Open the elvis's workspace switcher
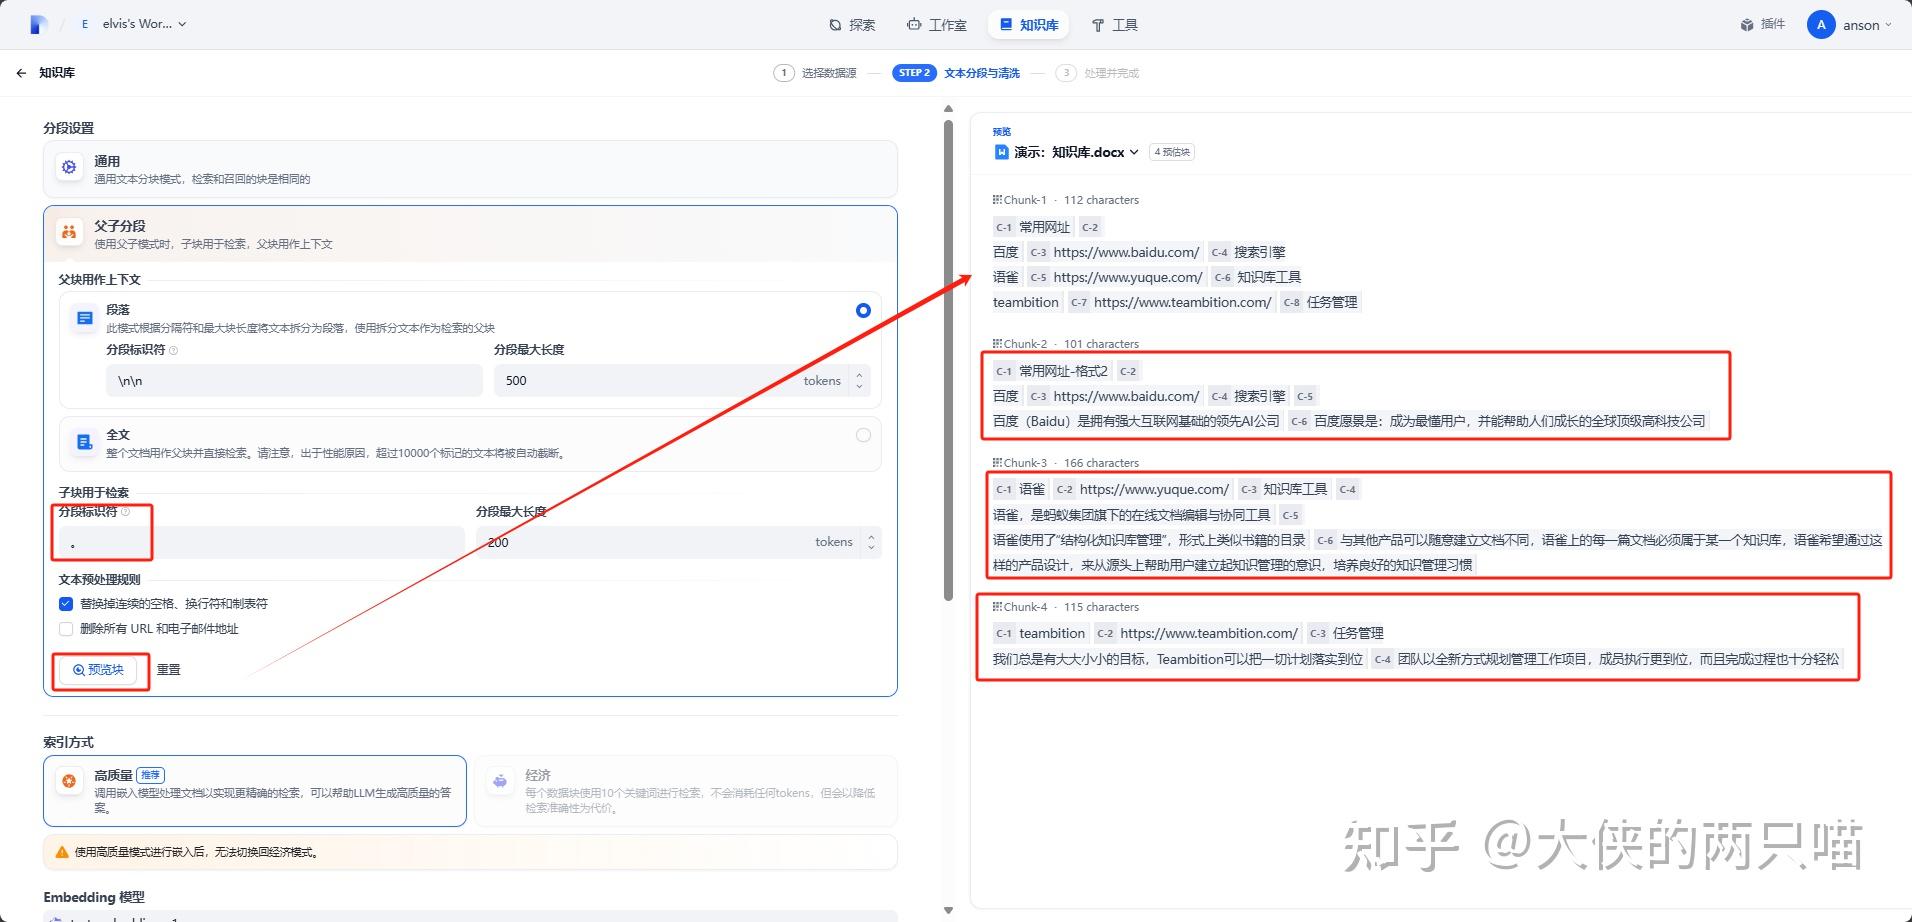1912x922 pixels. 133,24
